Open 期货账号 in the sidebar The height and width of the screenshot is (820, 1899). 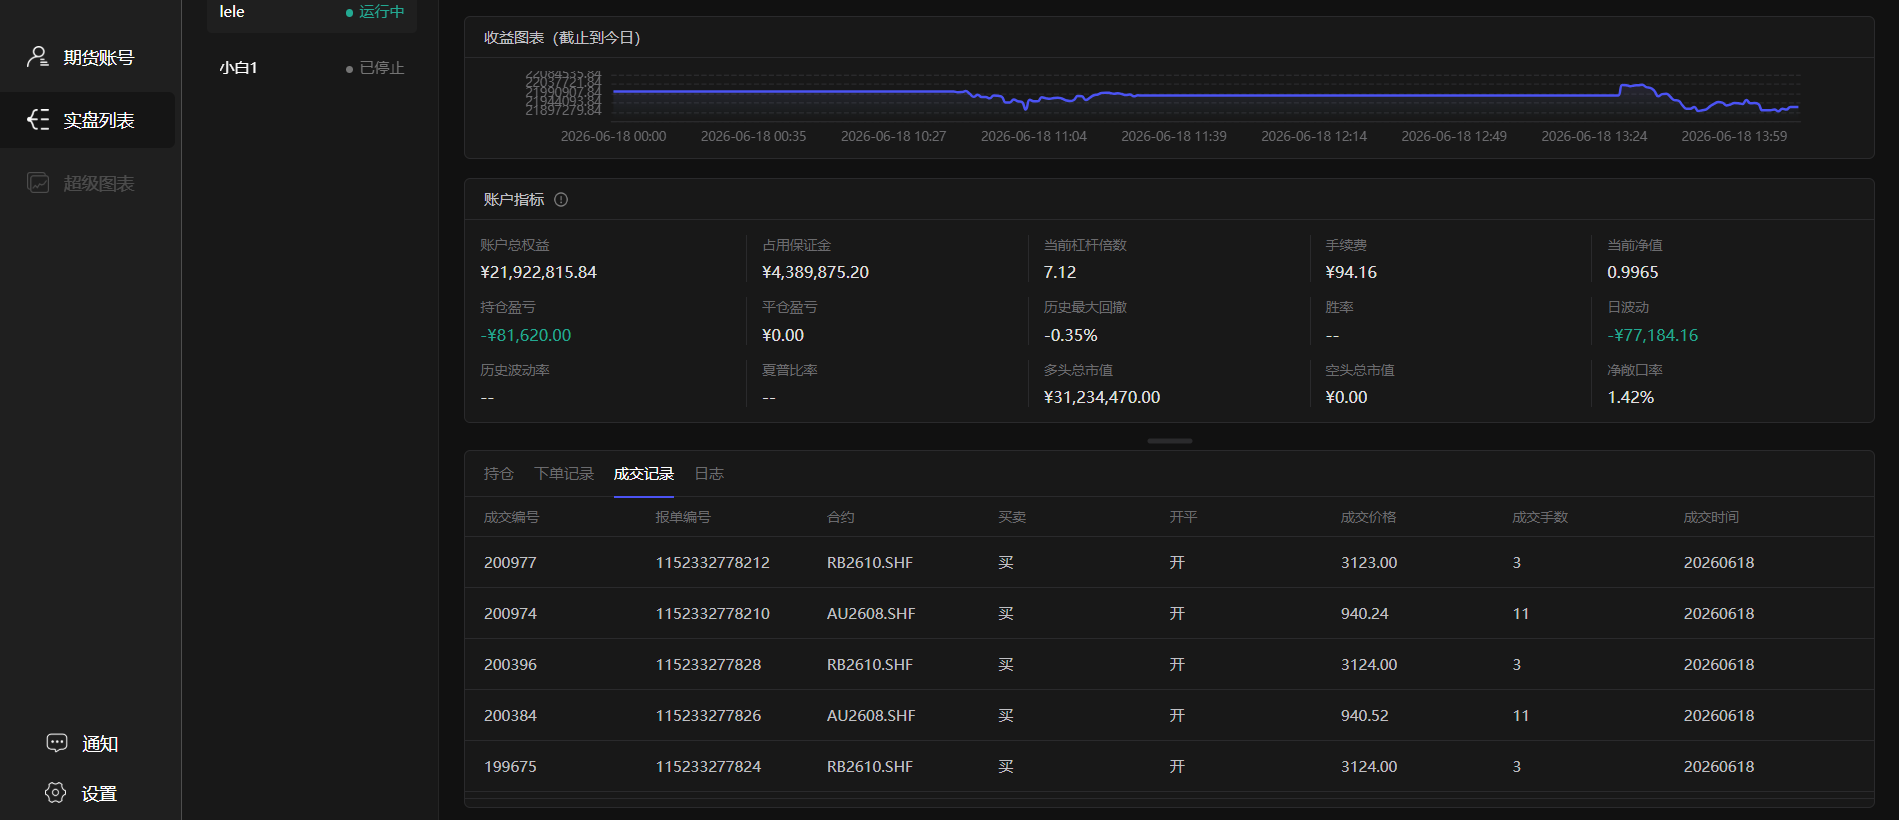tap(88, 57)
